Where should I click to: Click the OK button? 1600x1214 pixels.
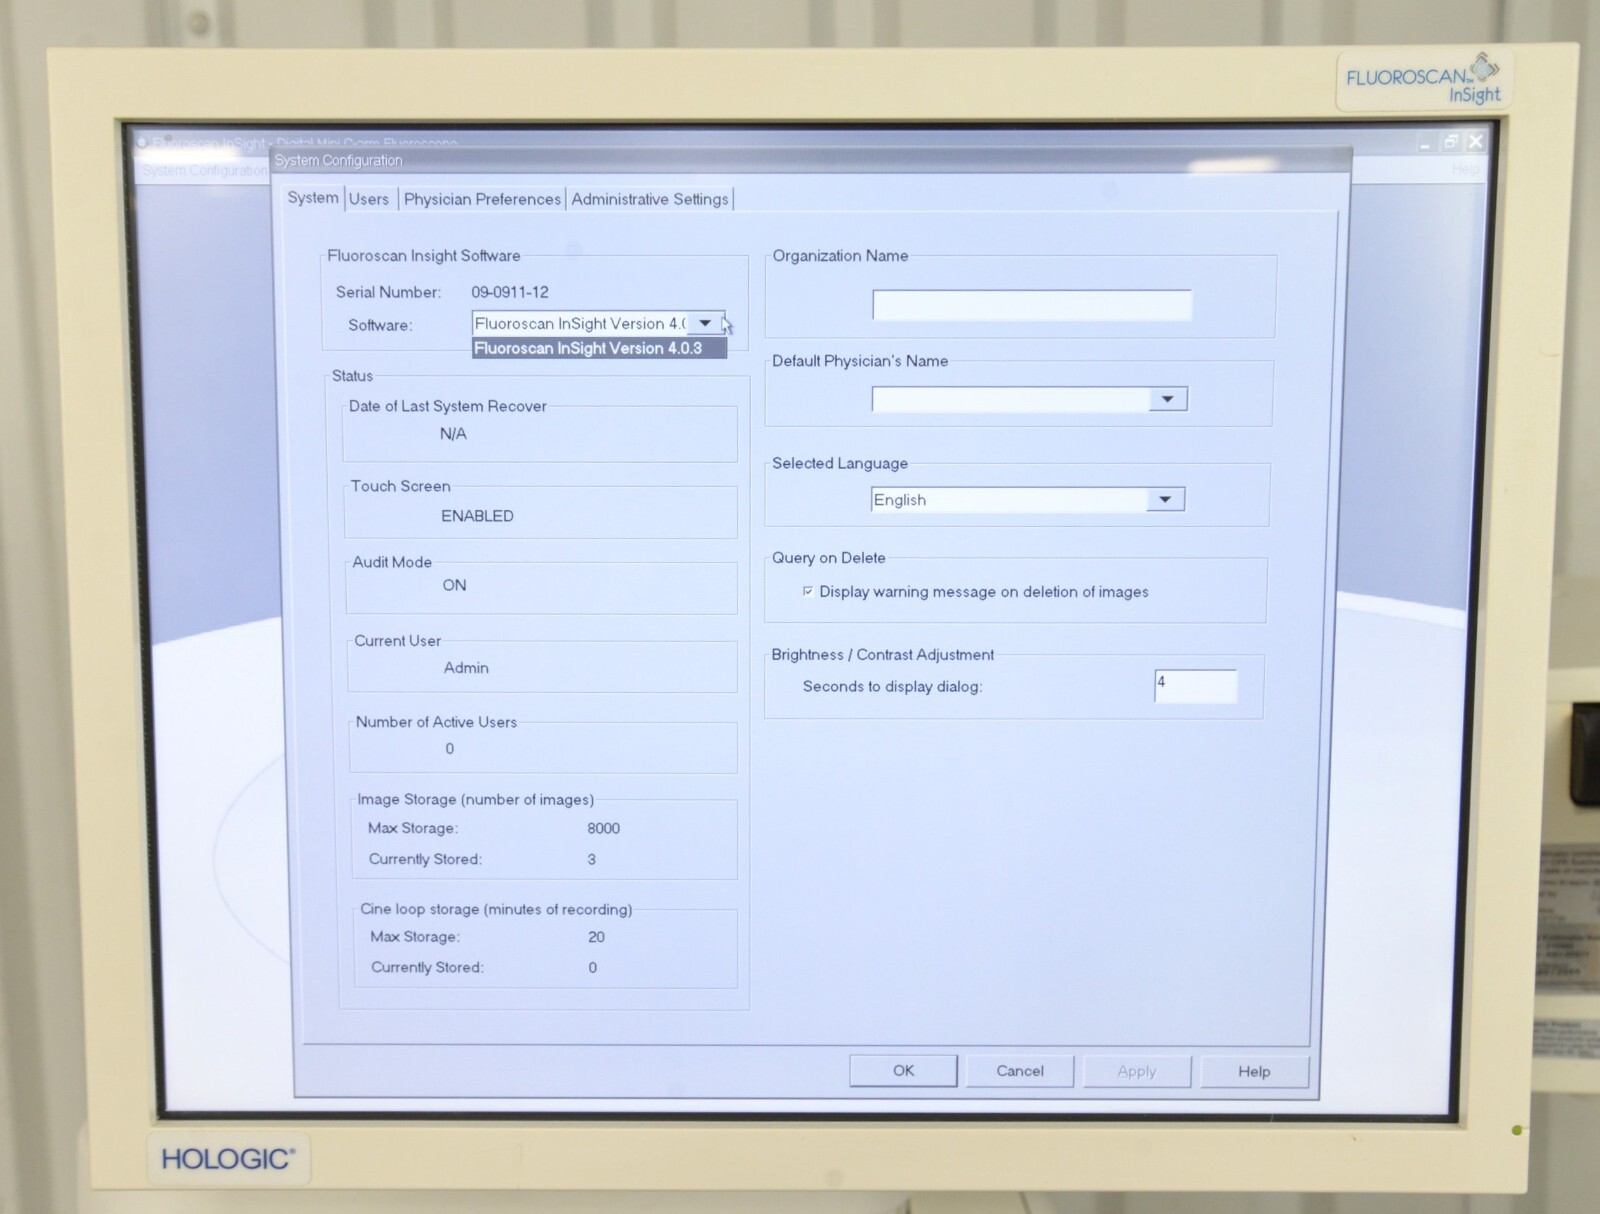pyautogui.click(x=902, y=1070)
